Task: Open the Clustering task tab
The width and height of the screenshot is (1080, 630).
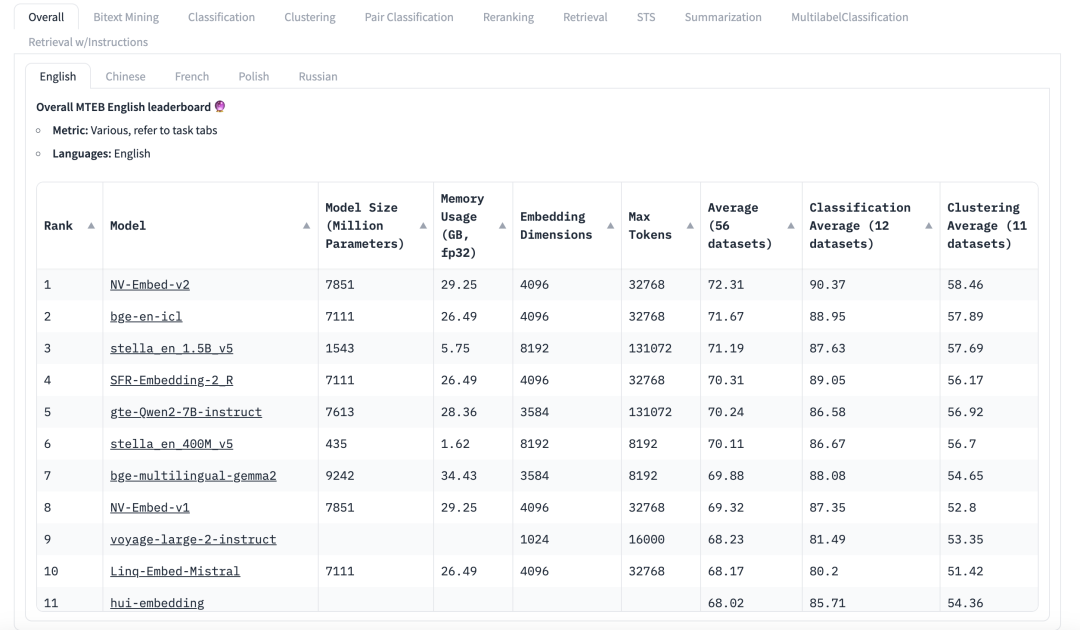Action: tap(309, 17)
